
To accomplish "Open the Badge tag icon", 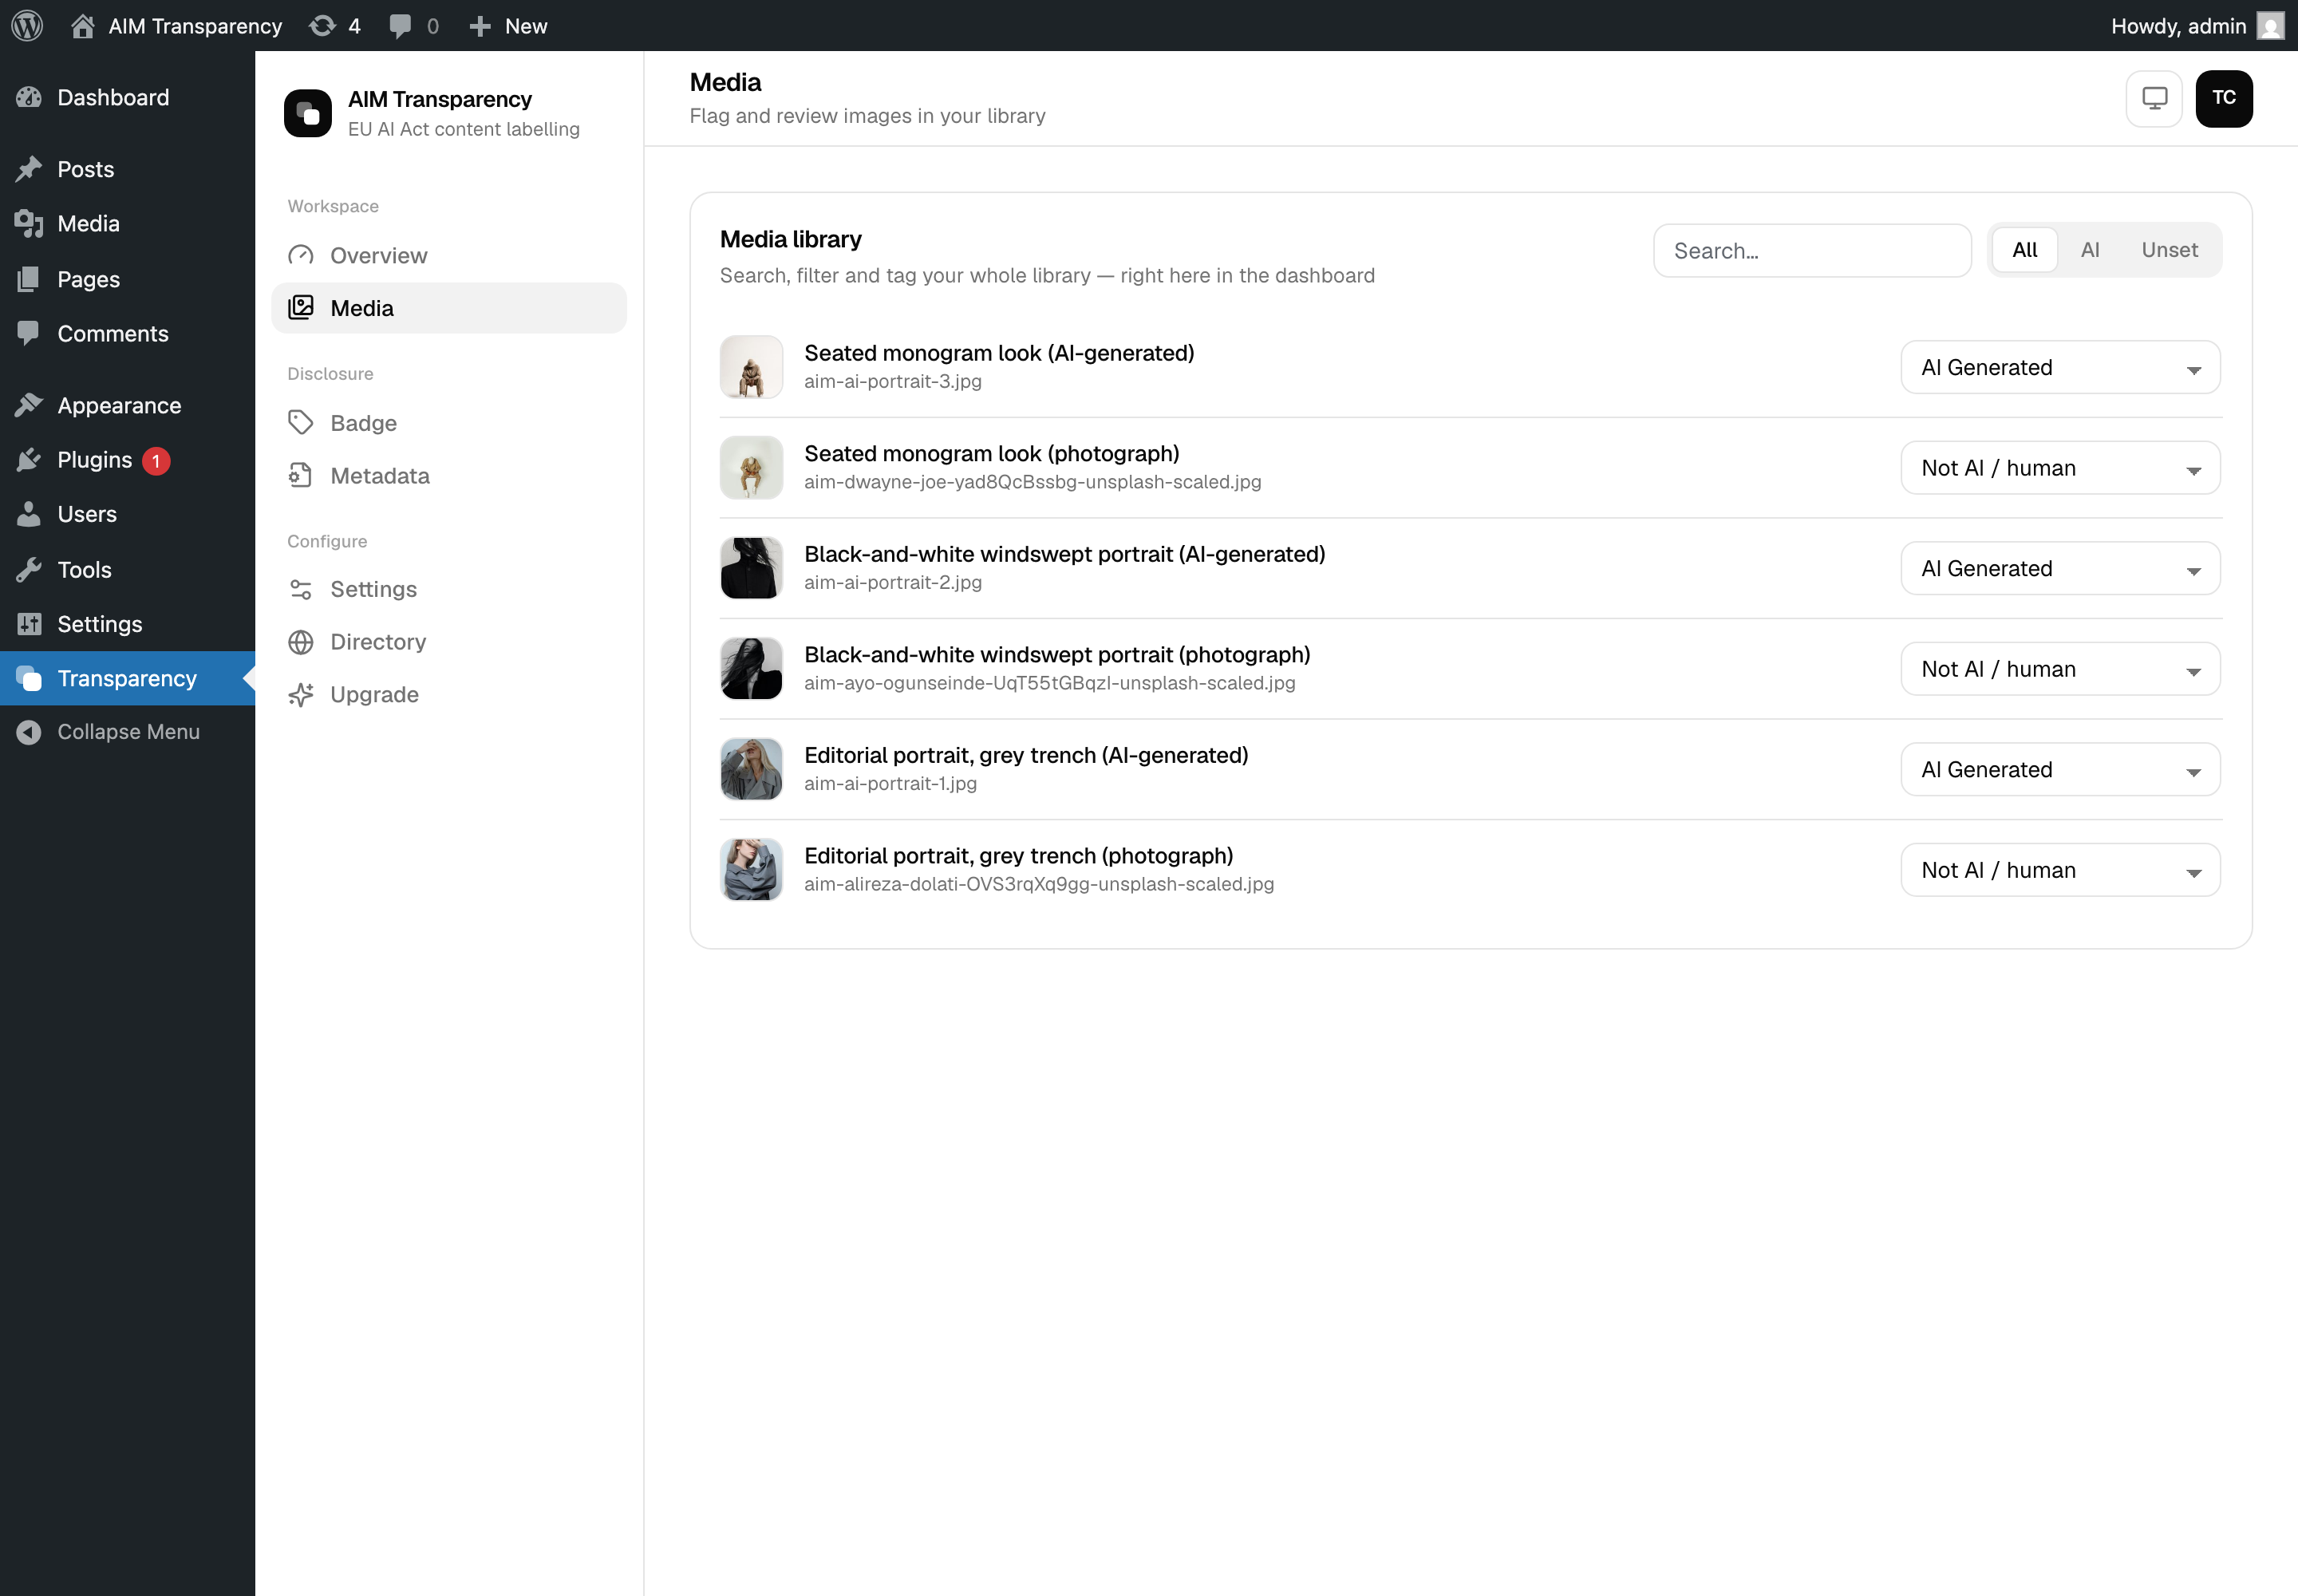I will pyautogui.click(x=301, y=422).
